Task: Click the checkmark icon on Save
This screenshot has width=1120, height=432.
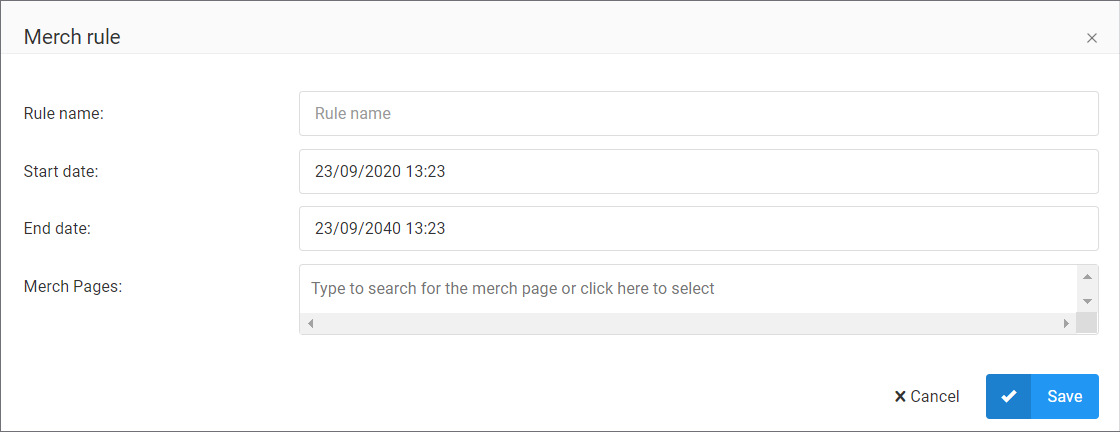Action: 1009,396
